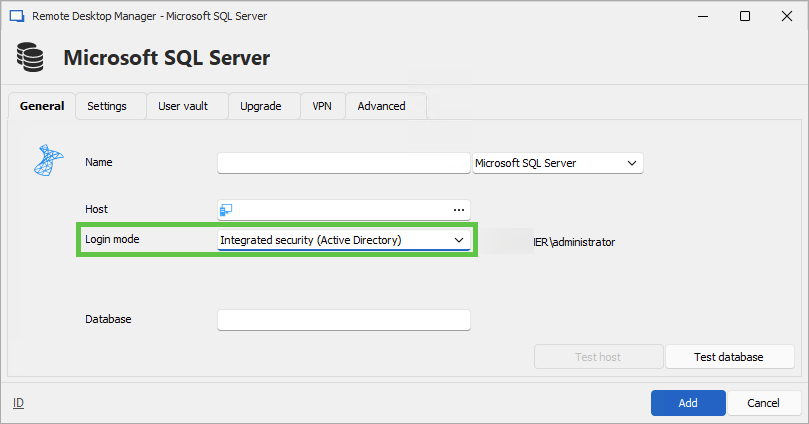The height and width of the screenshot is (424, 809).
Task: Open the VPN tab
Action: click(x=322, y=106)
